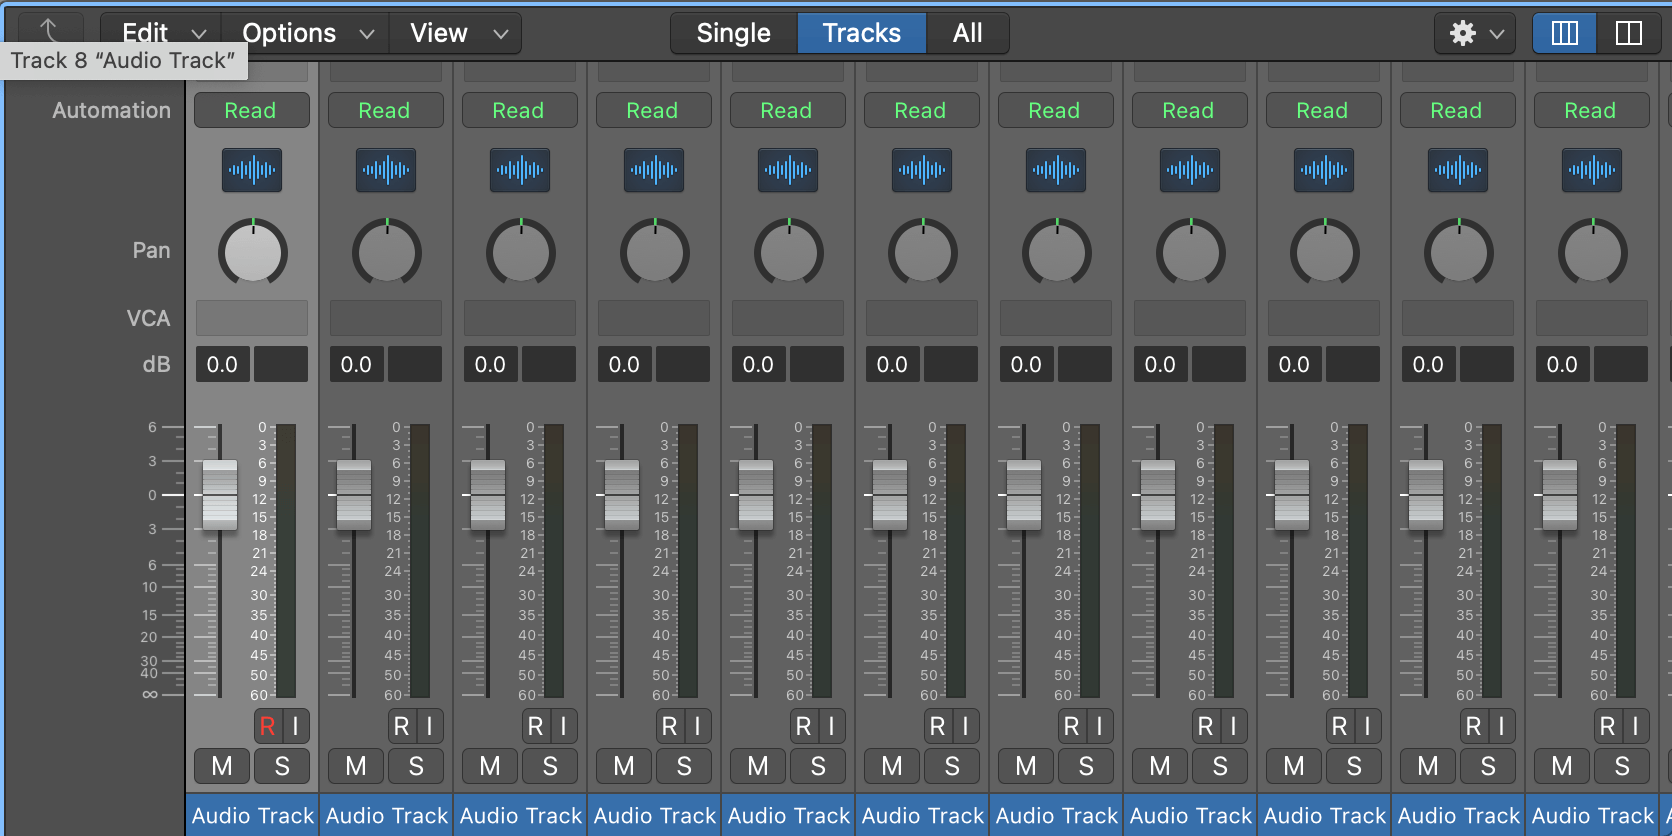Toggle input monitoring on the first channel strip

point(296,726)
